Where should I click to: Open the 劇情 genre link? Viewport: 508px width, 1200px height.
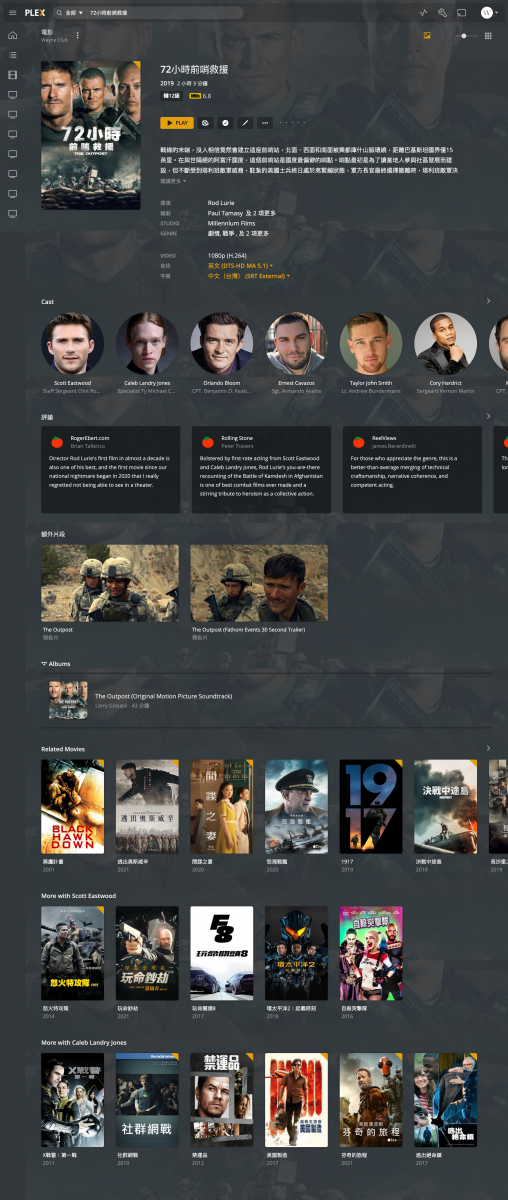point(213,233)
